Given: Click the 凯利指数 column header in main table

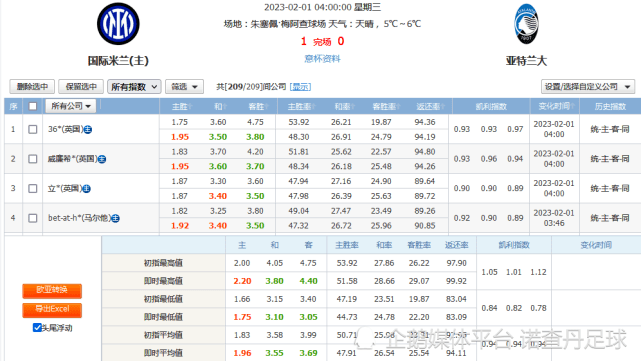Looking at the screenshot, I should (x=491, y=107).
